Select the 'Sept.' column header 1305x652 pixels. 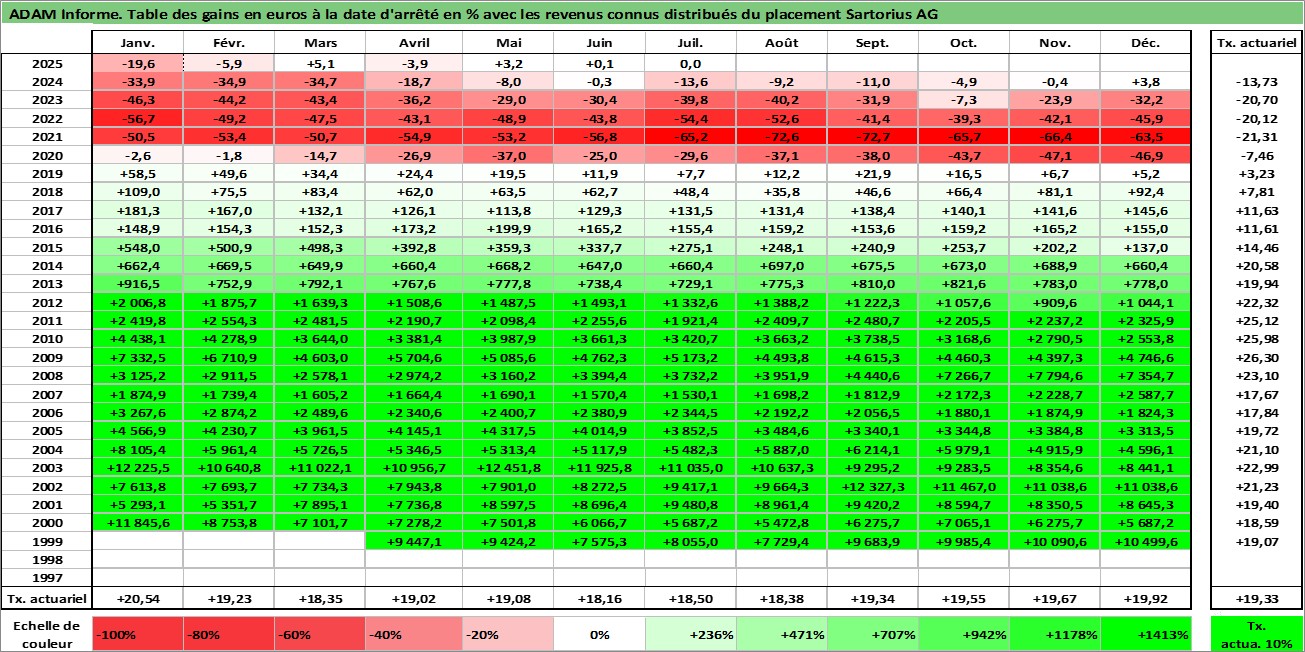872,43
